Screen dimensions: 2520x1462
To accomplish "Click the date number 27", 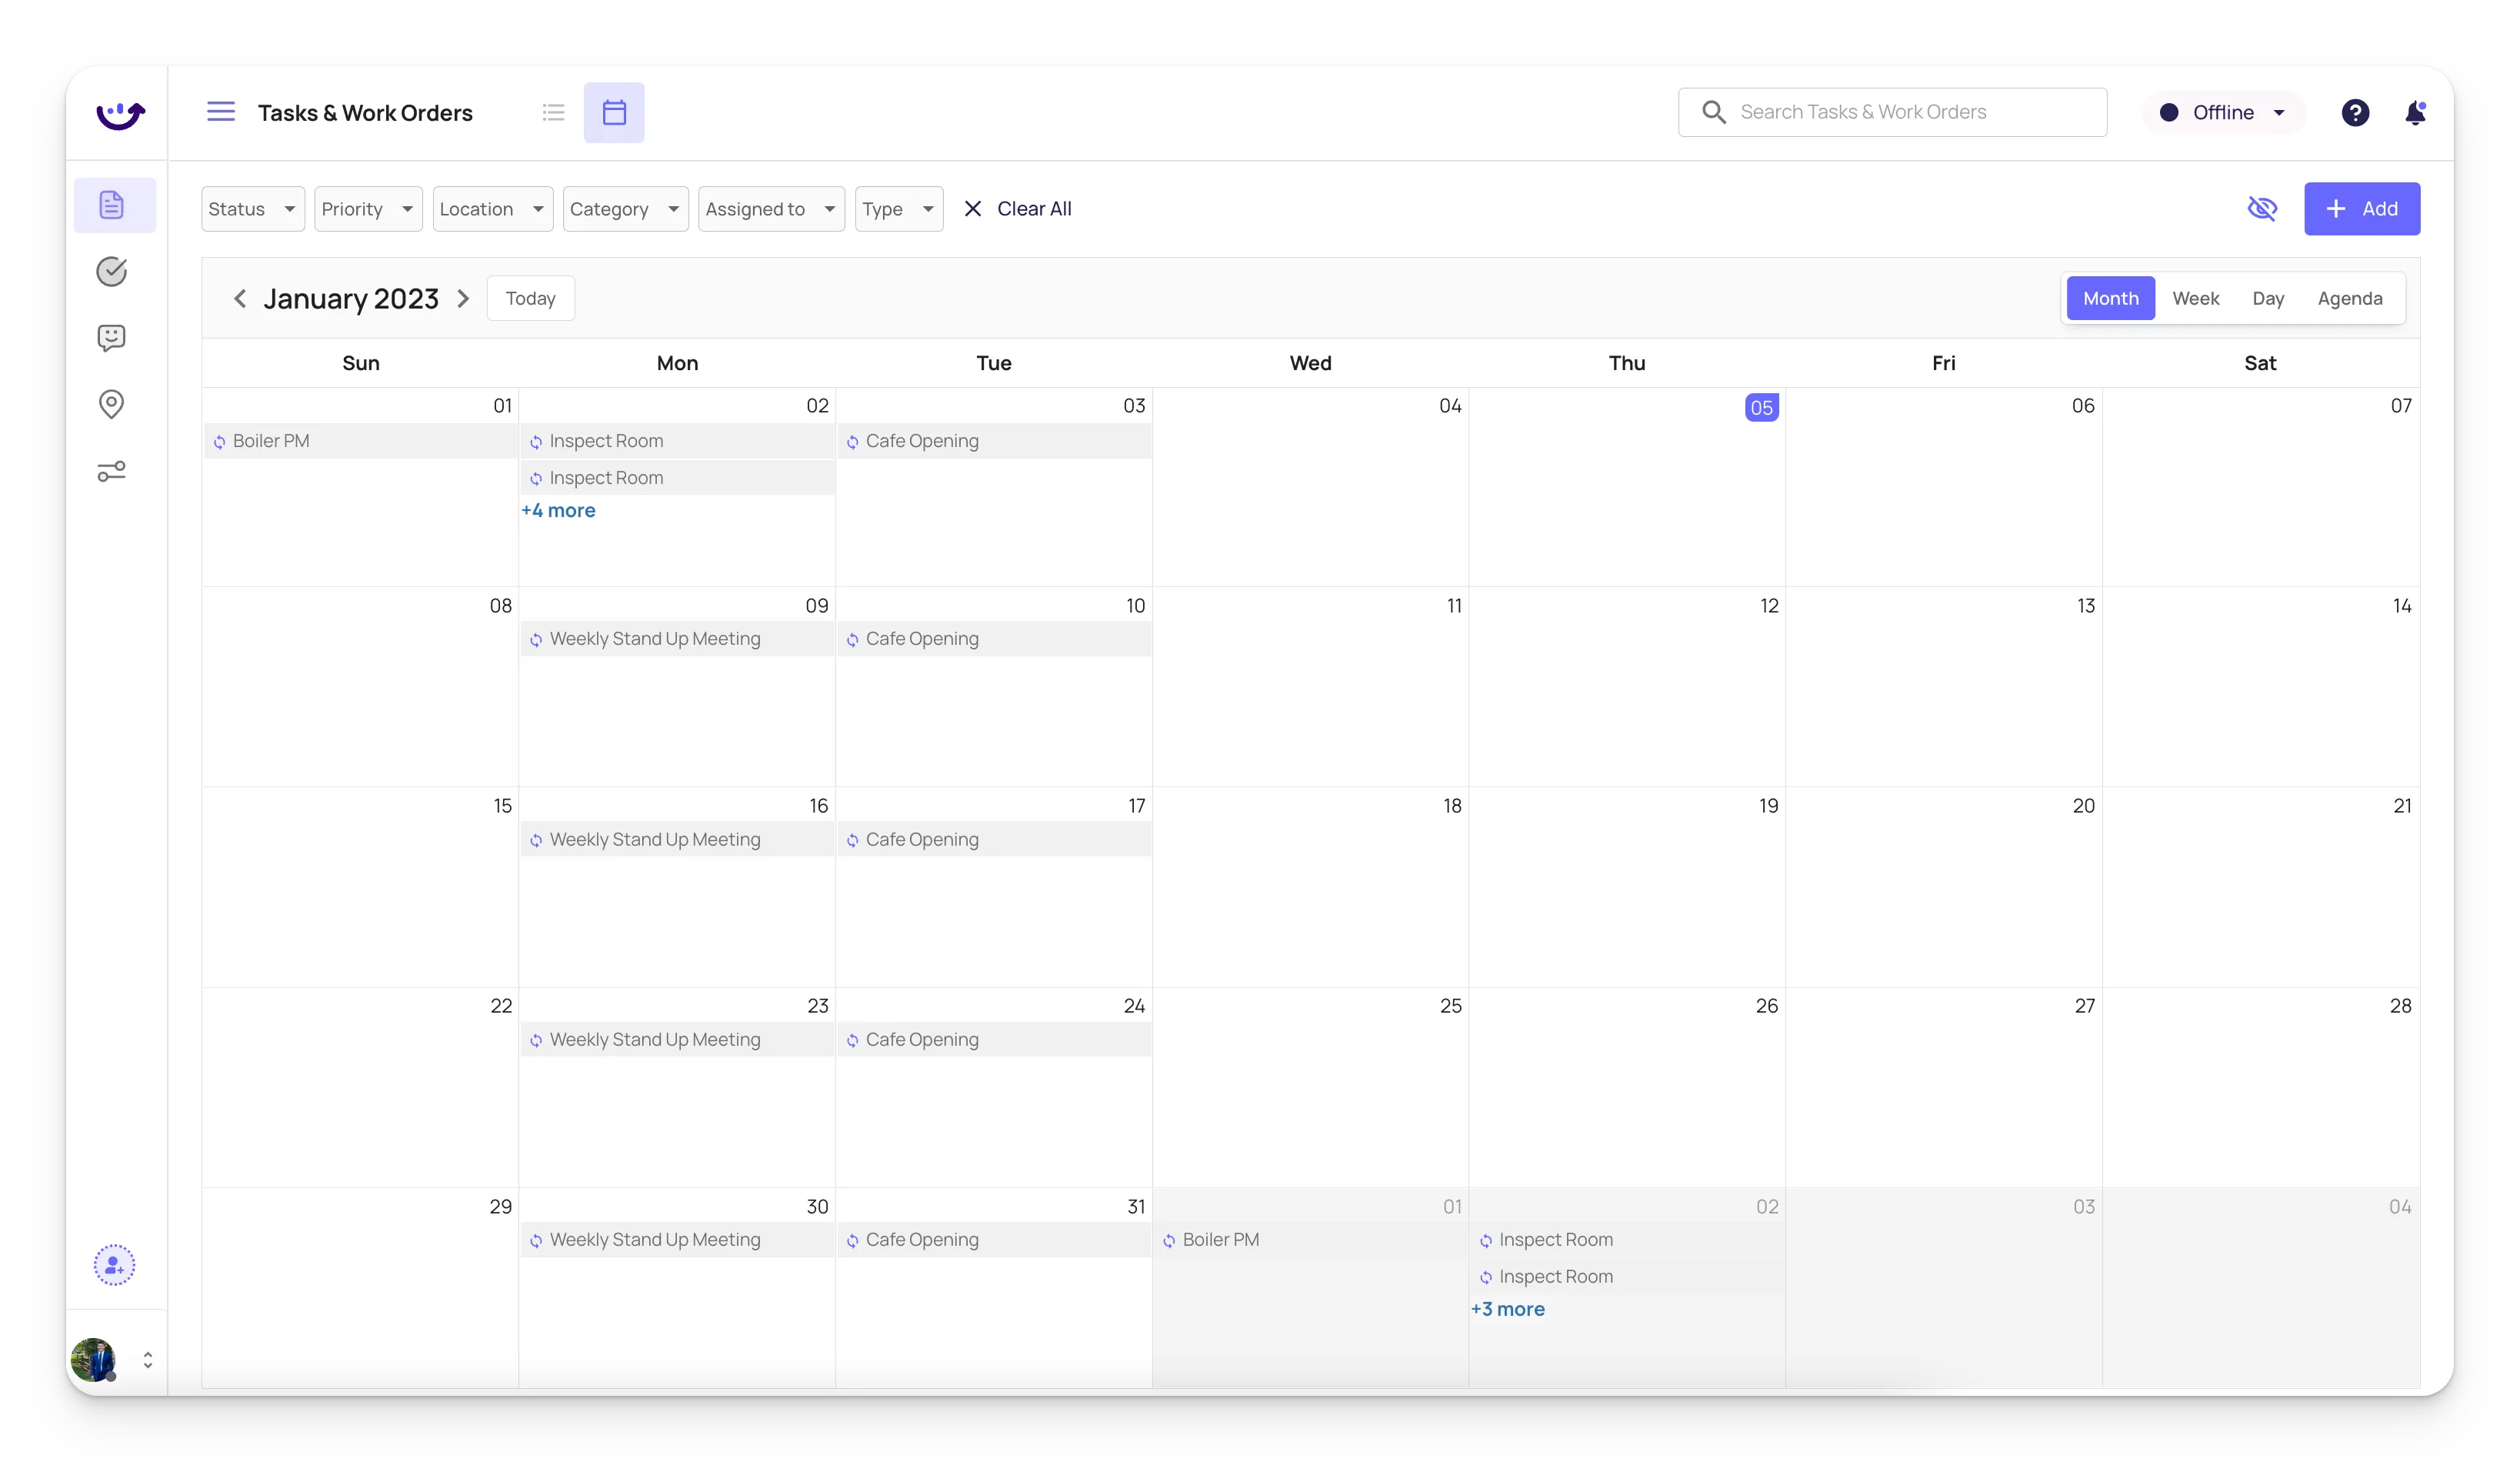I will pos(2084,1006).
